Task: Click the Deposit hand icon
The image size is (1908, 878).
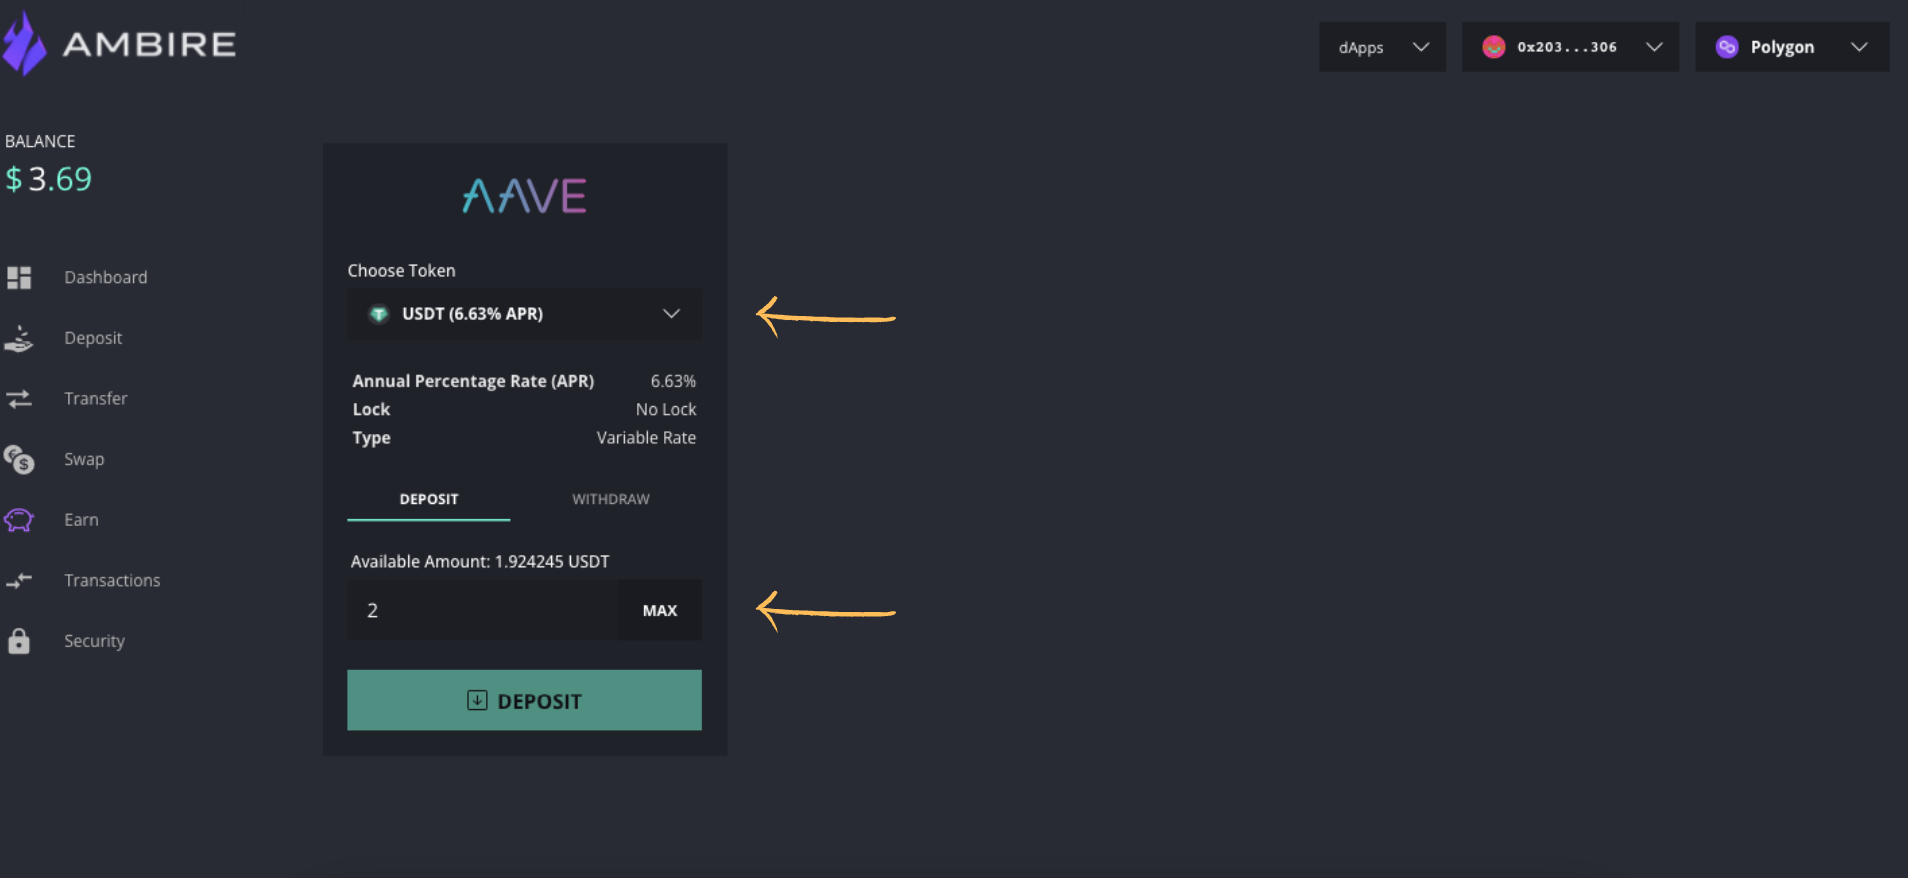Action: click(x=19, y=338)
